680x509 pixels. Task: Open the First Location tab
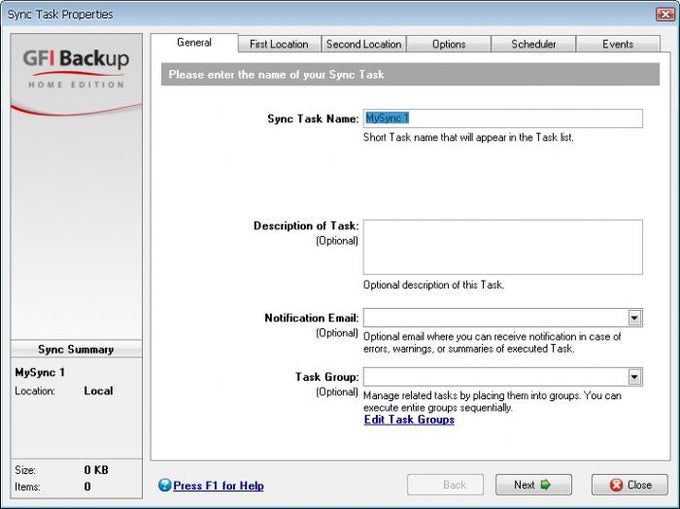tap(279, 44)
